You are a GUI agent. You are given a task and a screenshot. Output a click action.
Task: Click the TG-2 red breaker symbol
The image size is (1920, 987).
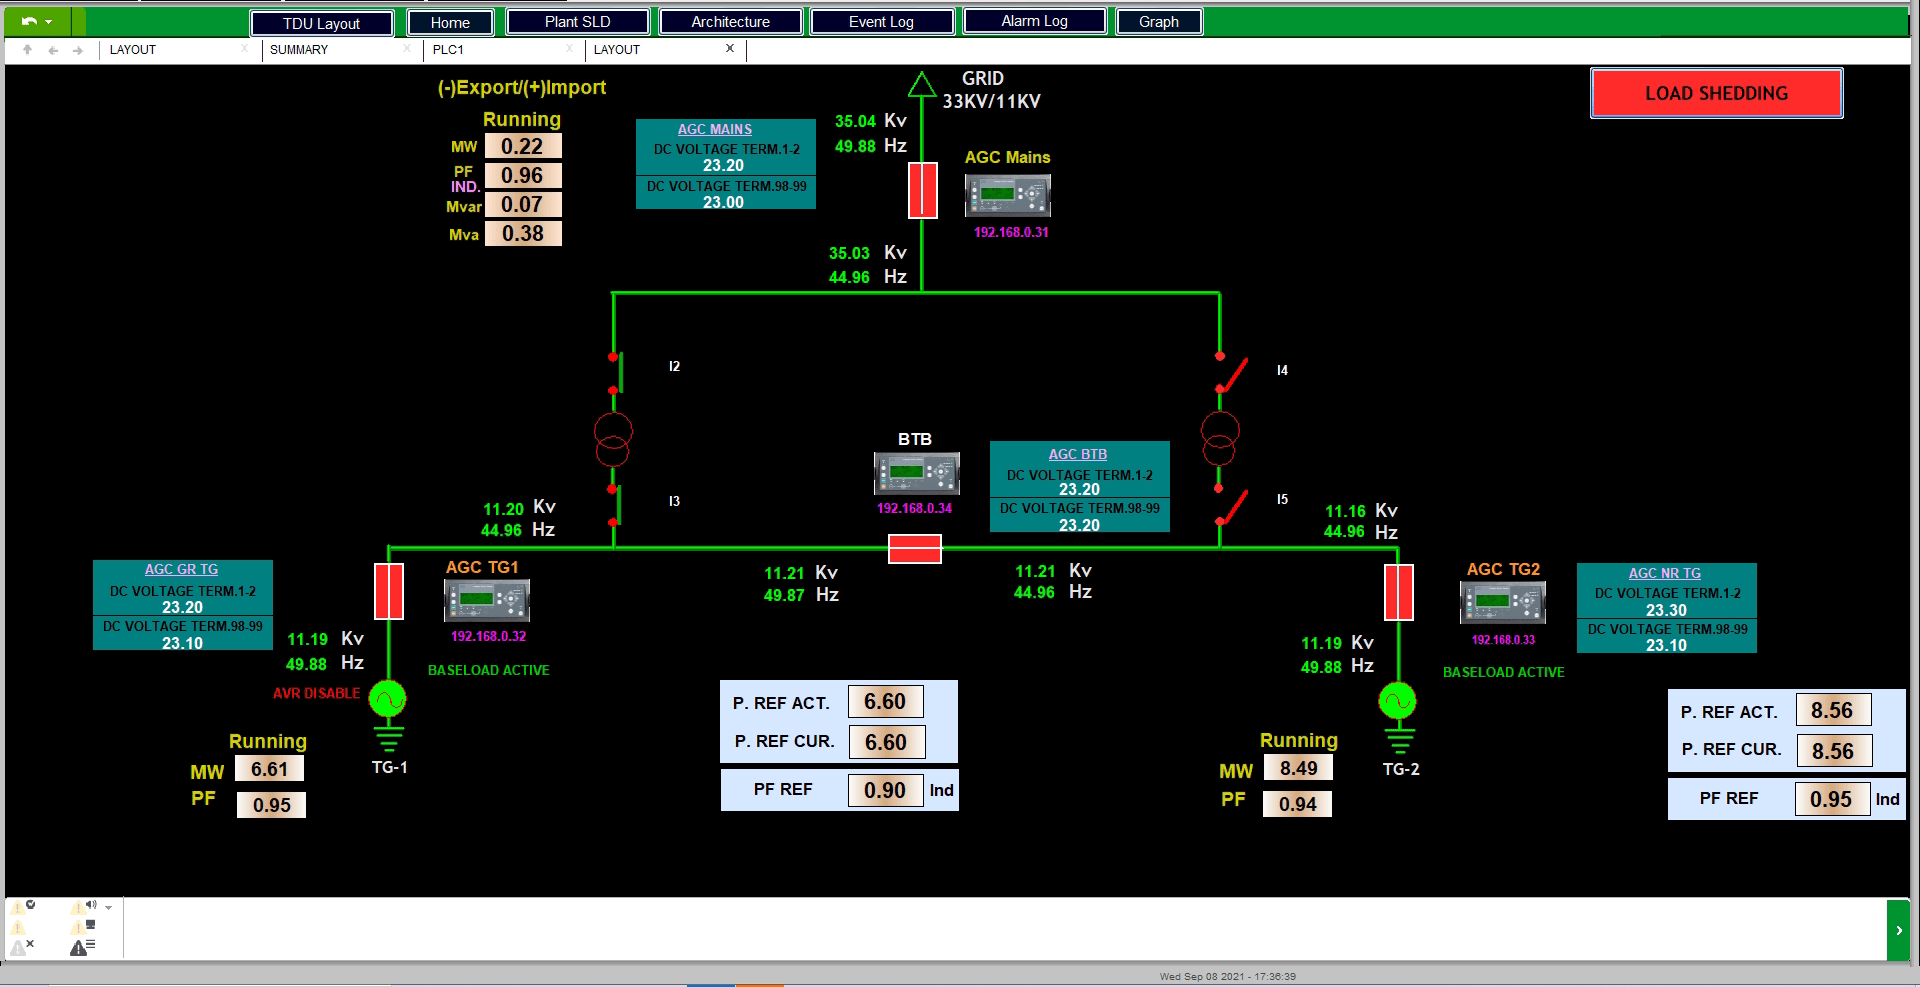tap(1398, 592)
